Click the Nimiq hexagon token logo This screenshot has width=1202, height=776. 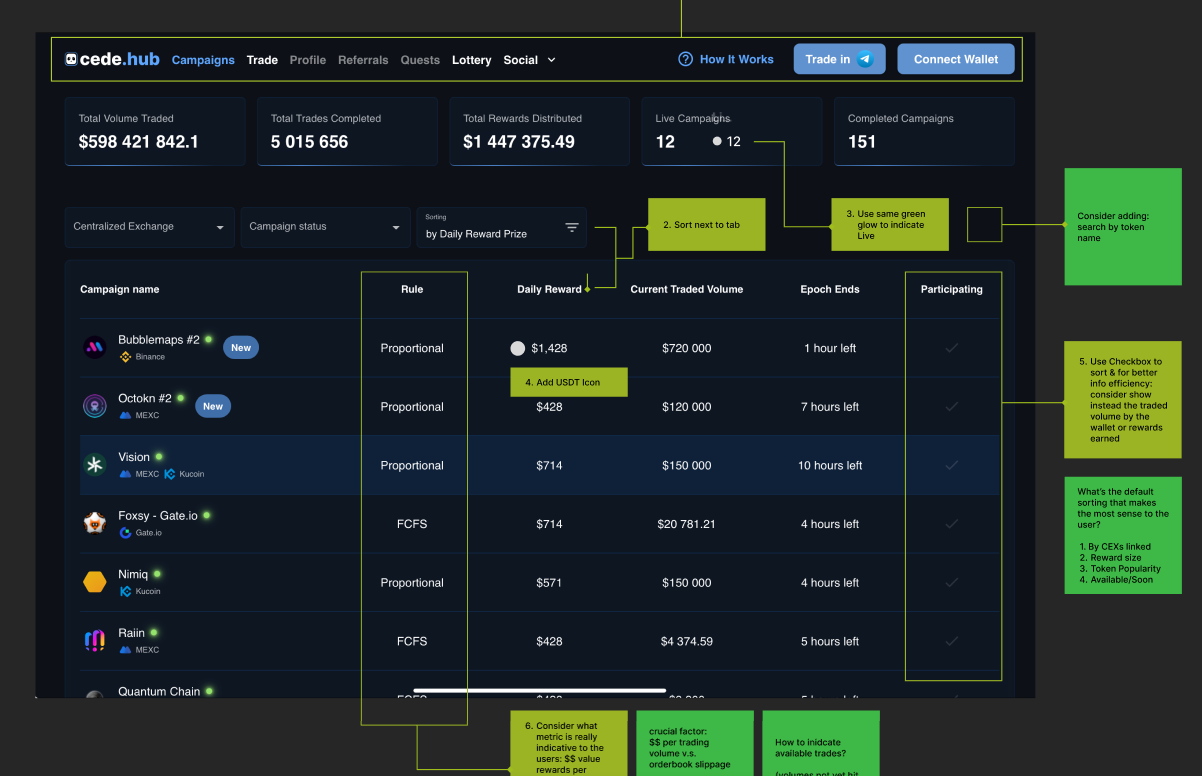pos(94,582)
